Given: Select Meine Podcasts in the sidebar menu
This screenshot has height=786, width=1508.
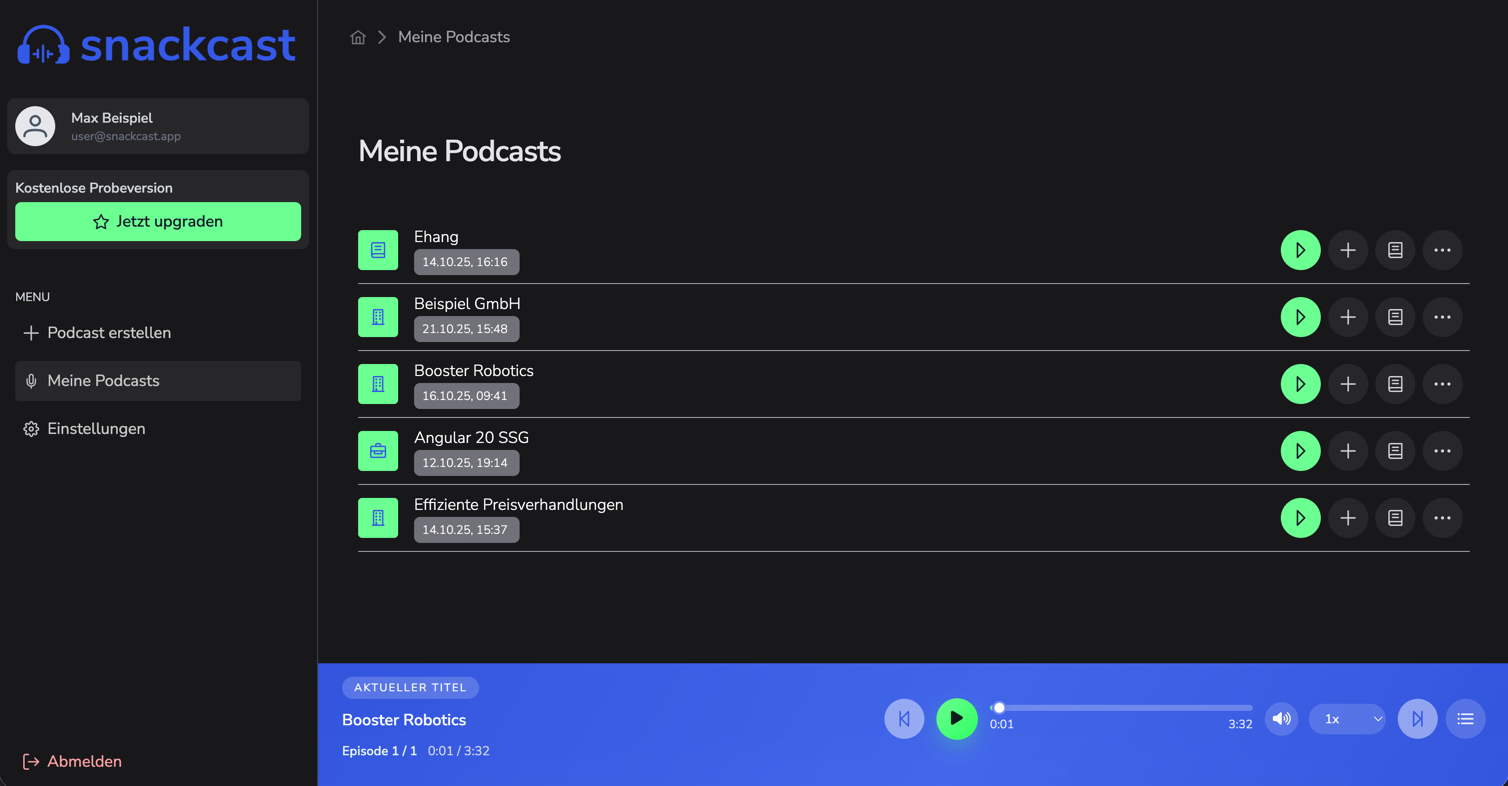Looking at the screenshot, I should [x=103, y=380].
